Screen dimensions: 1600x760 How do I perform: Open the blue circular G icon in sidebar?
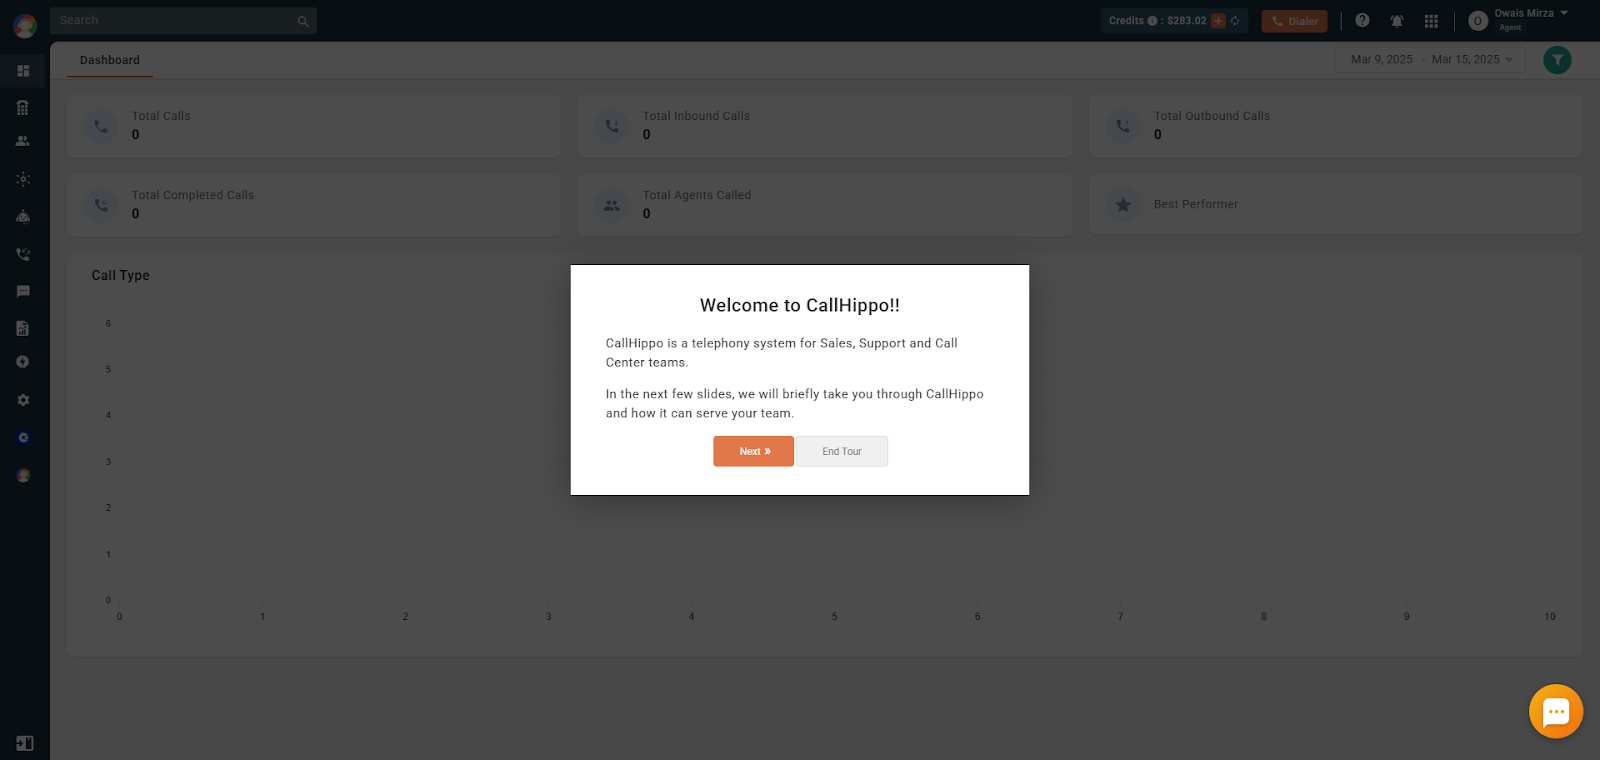click(x=23, y=438)
